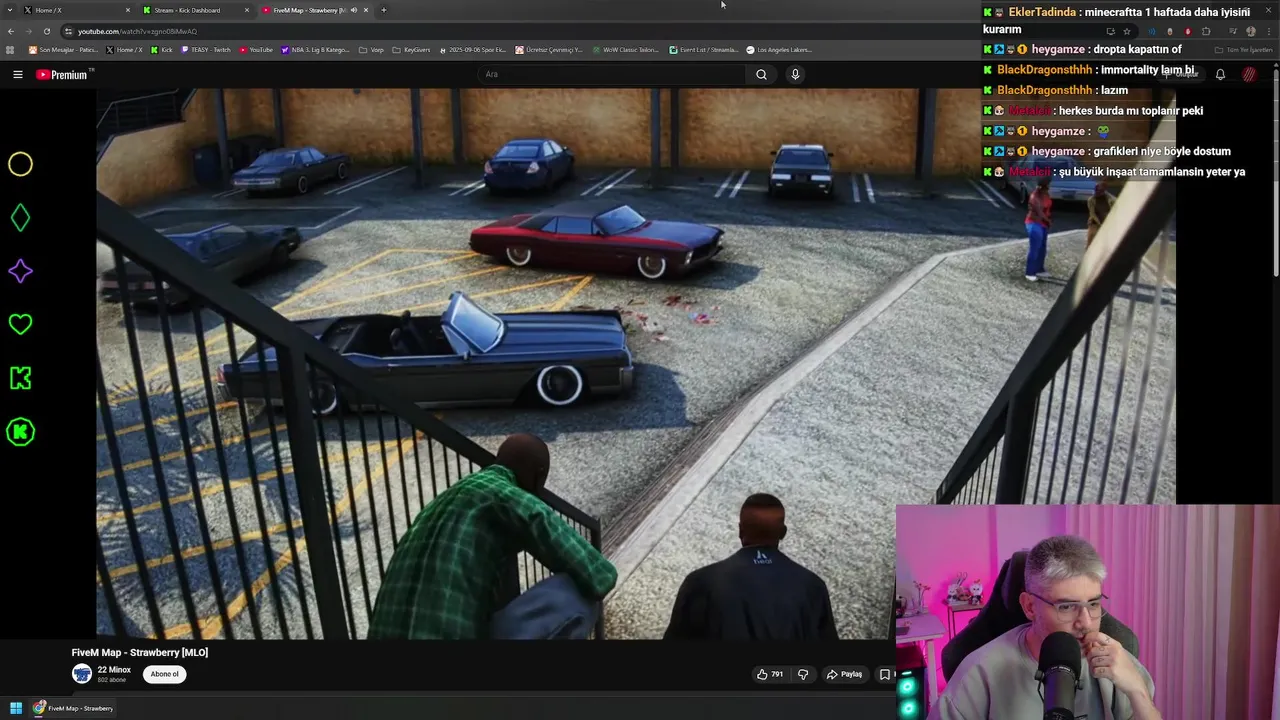
Task: Open the 22 Minox channel name link
Action: (114, 670)
